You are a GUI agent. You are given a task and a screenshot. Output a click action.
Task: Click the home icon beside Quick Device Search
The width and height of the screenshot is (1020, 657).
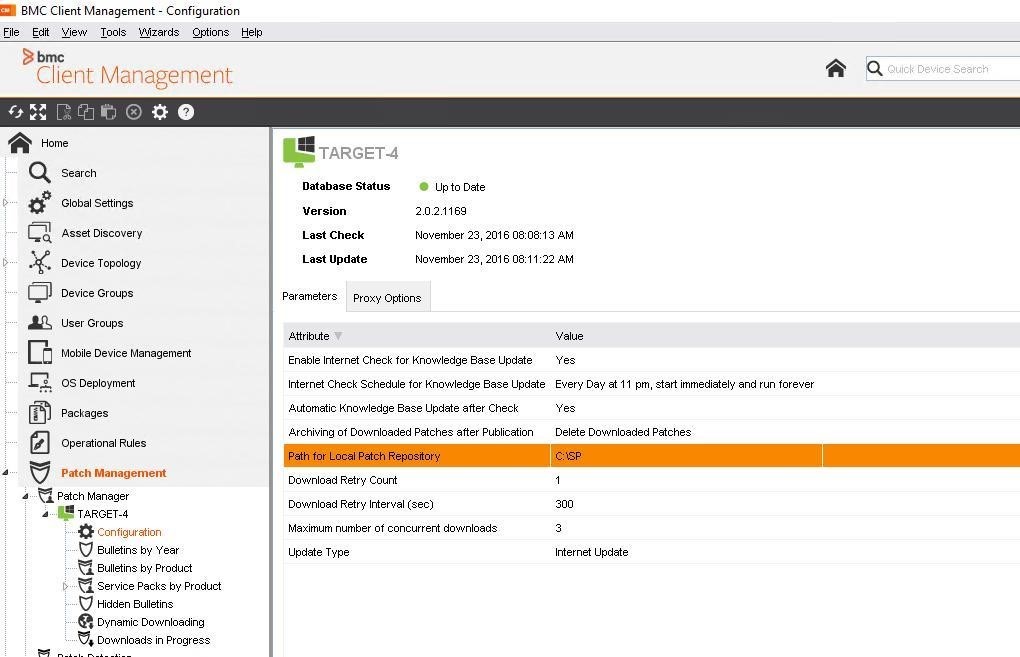pos(836,68)
